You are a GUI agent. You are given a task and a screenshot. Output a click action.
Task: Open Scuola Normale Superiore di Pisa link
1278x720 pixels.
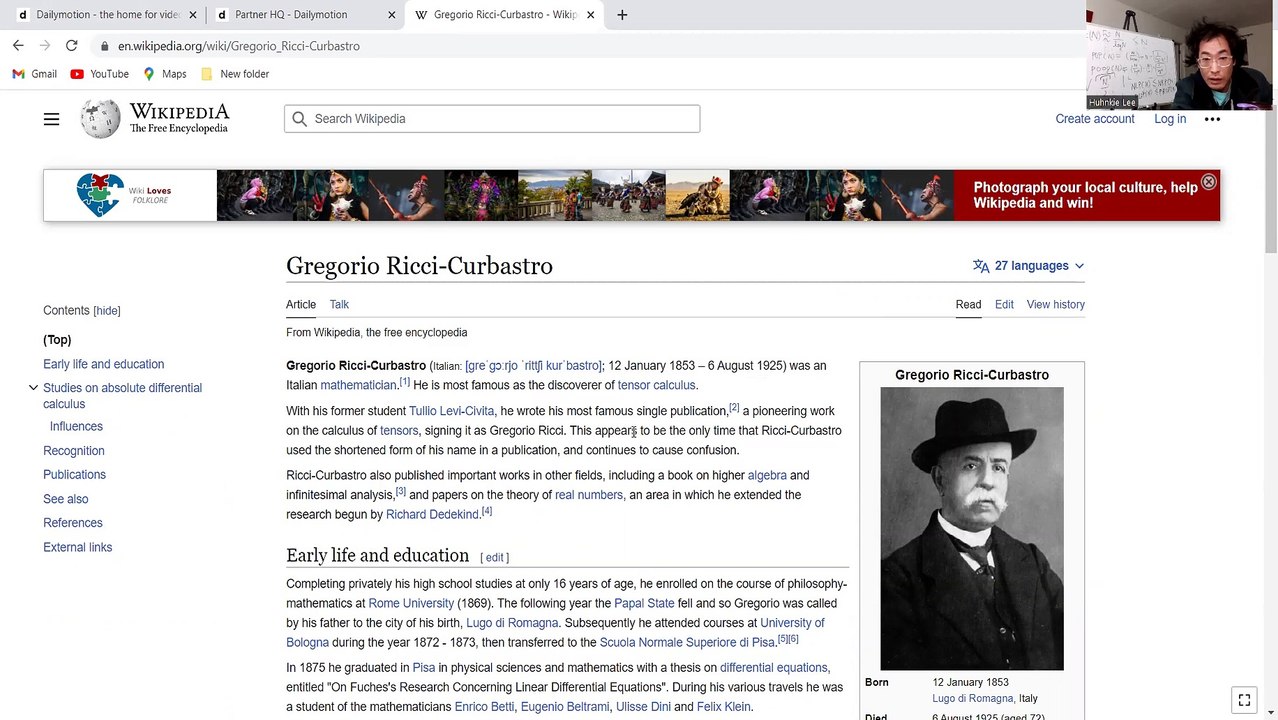pyautogui.click(x=687, y=643)
